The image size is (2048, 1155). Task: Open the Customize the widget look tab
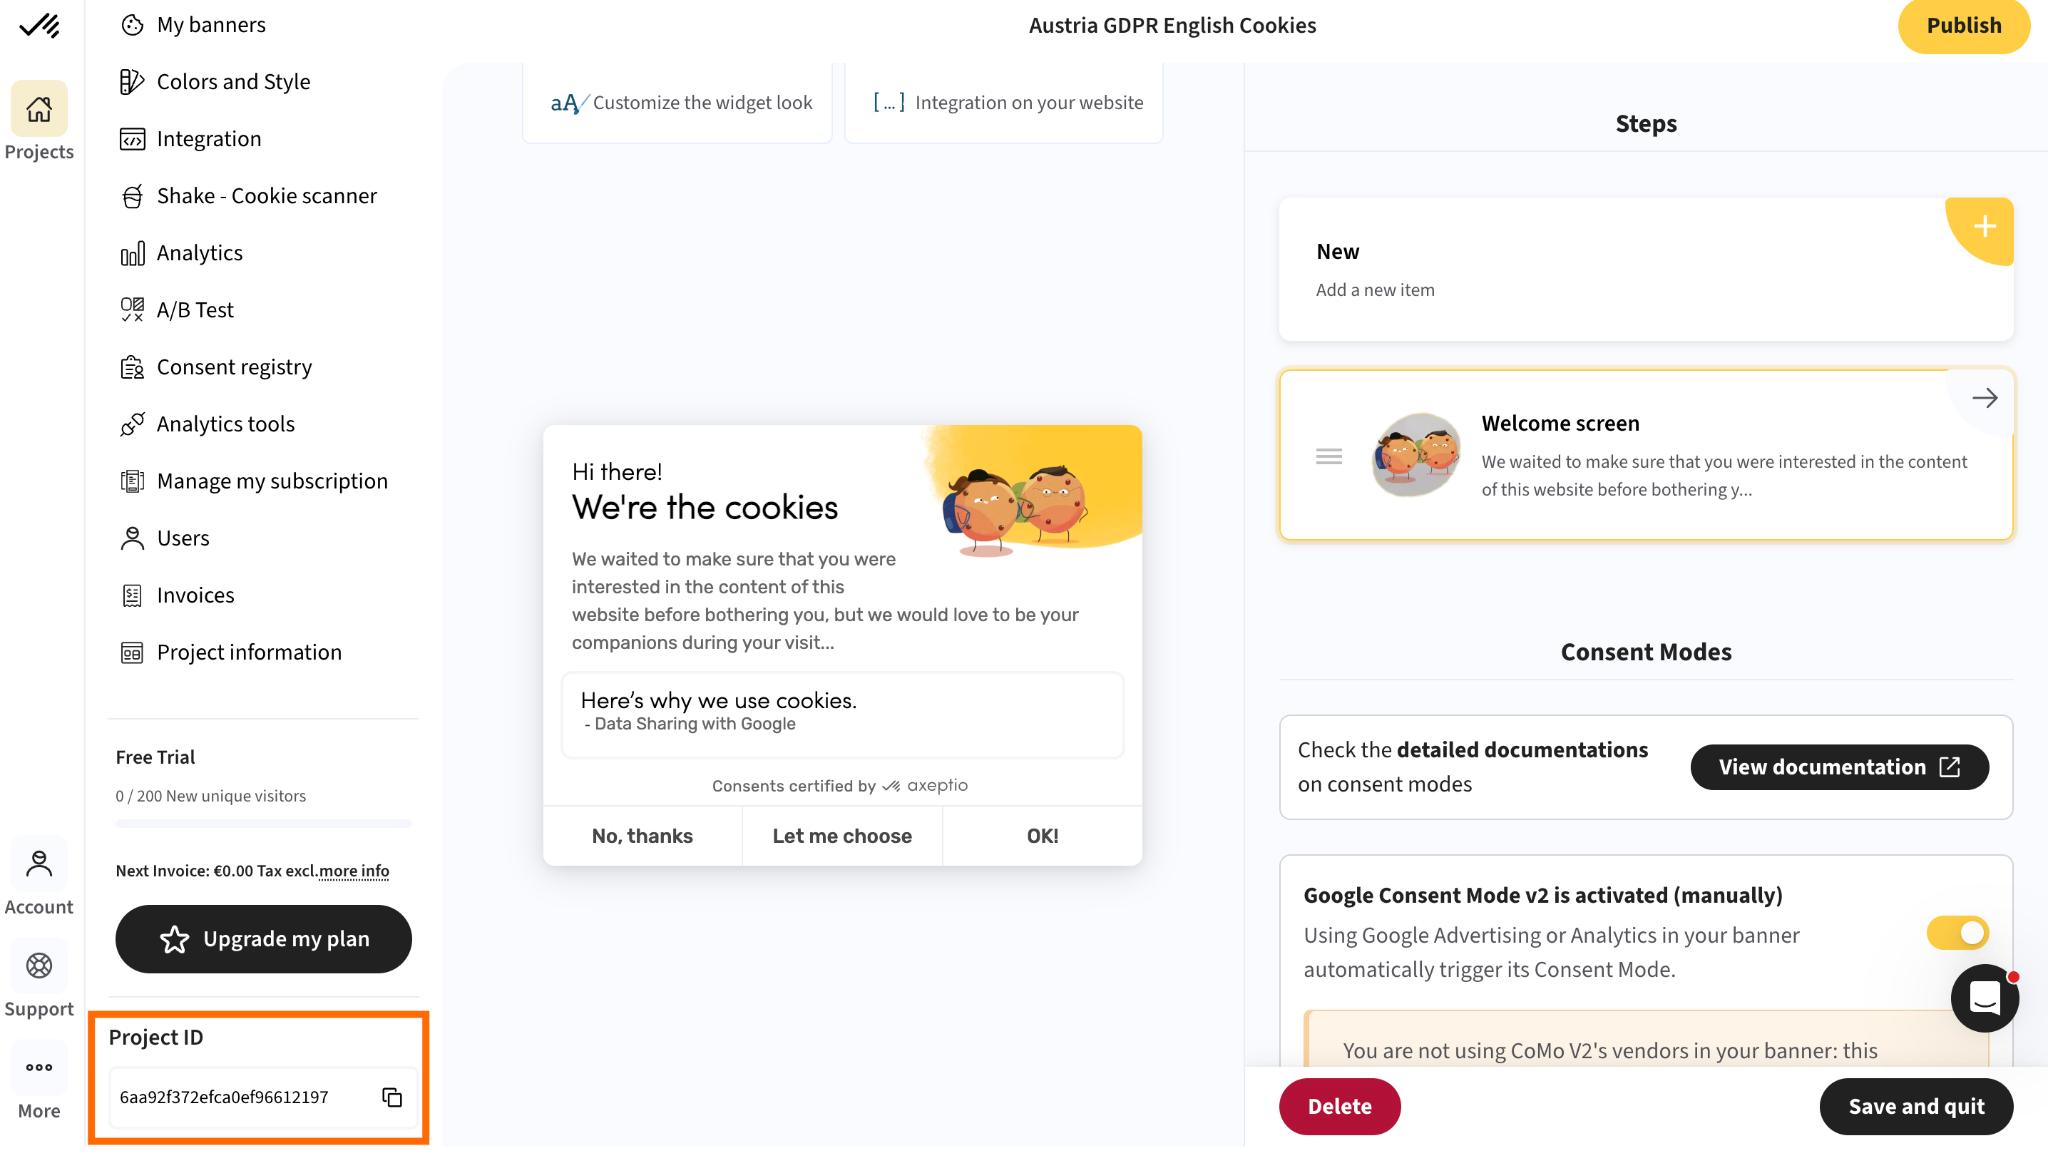(x=678, y=102)
